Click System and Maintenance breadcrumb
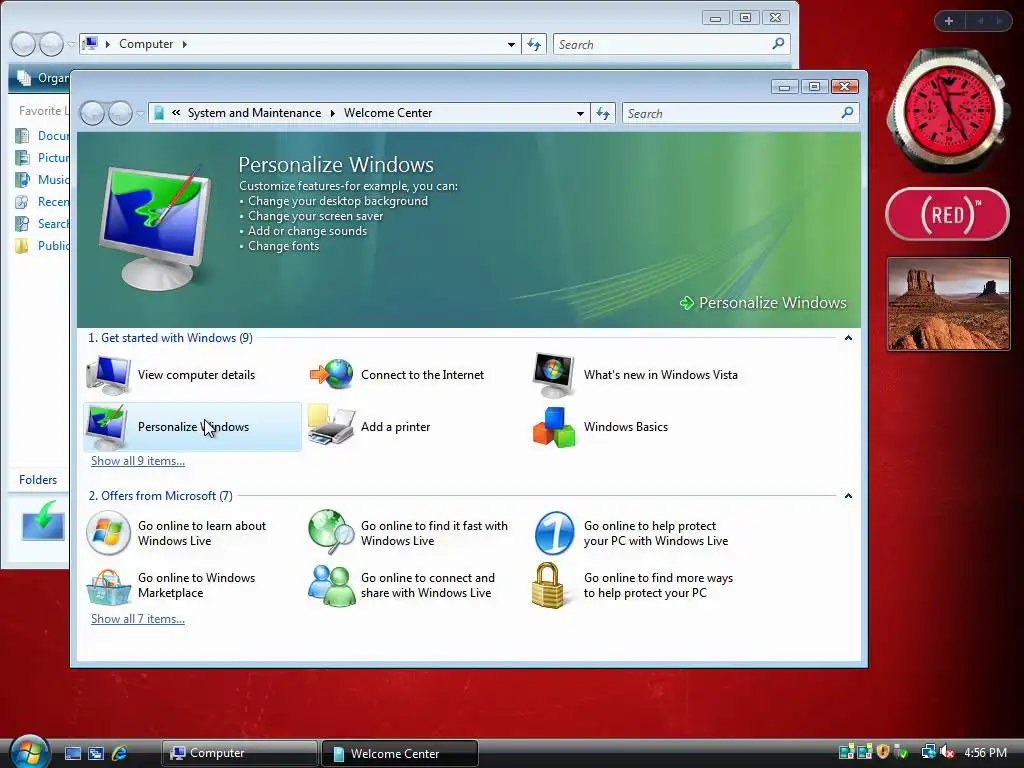Viewport: 1024px width, 768px height. pos(254,113)
